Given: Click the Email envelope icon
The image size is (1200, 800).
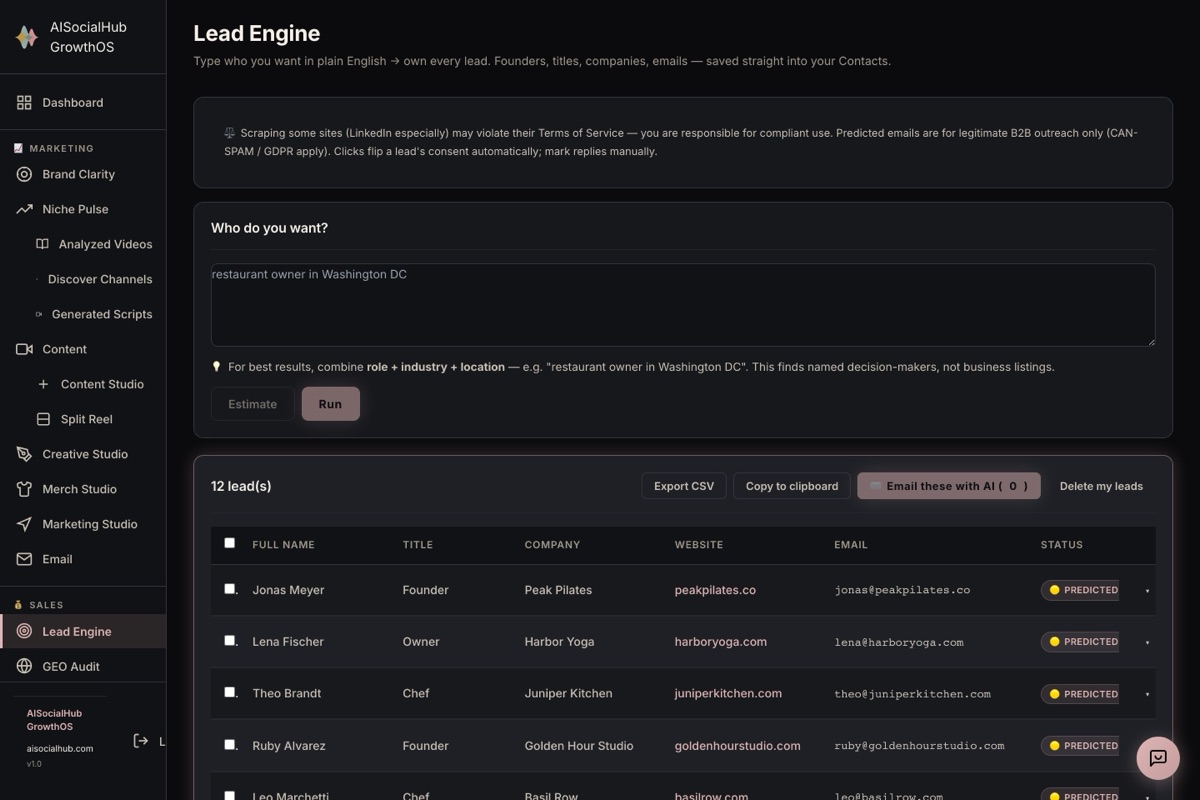Looking at the screenshot, I should tap(24, 559).
